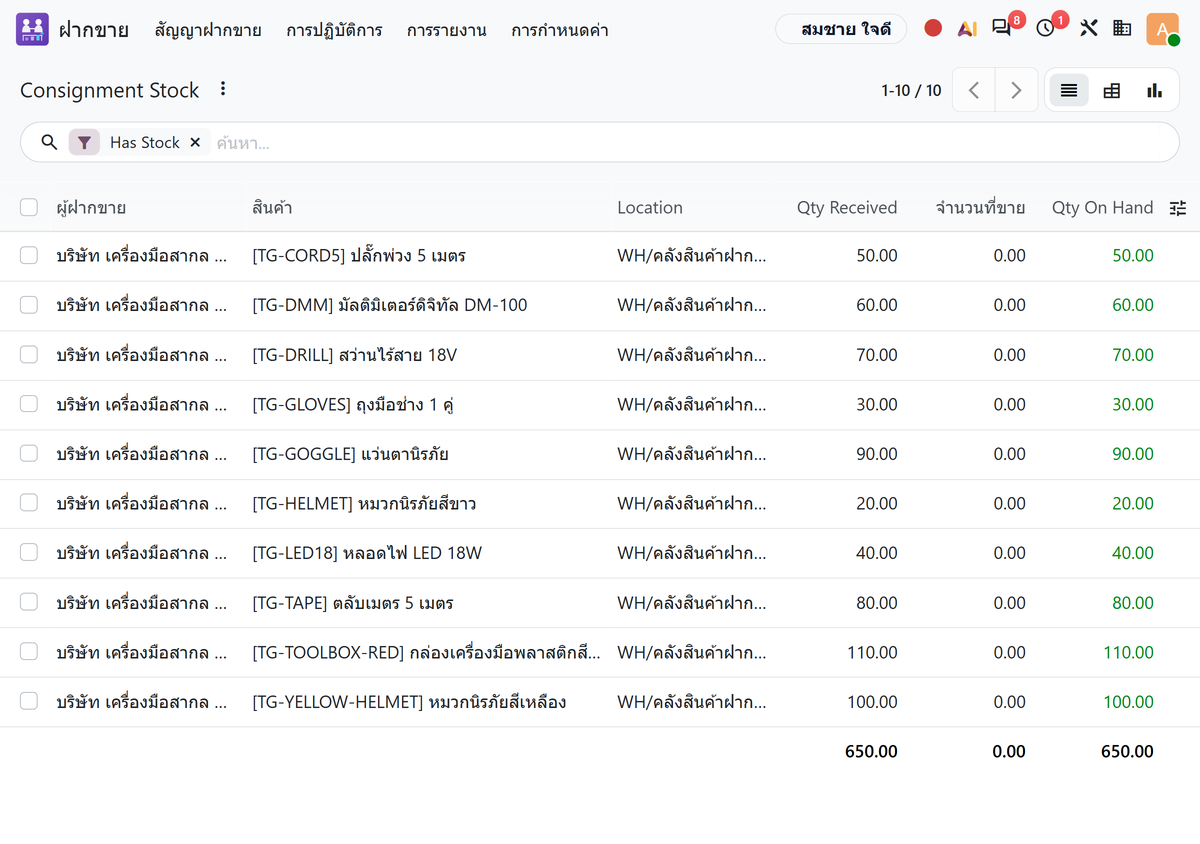Select the TG-DRILL row checkbox
Image resolution: width=1200 pixels, height=844 pixels.
click(29, 354)
